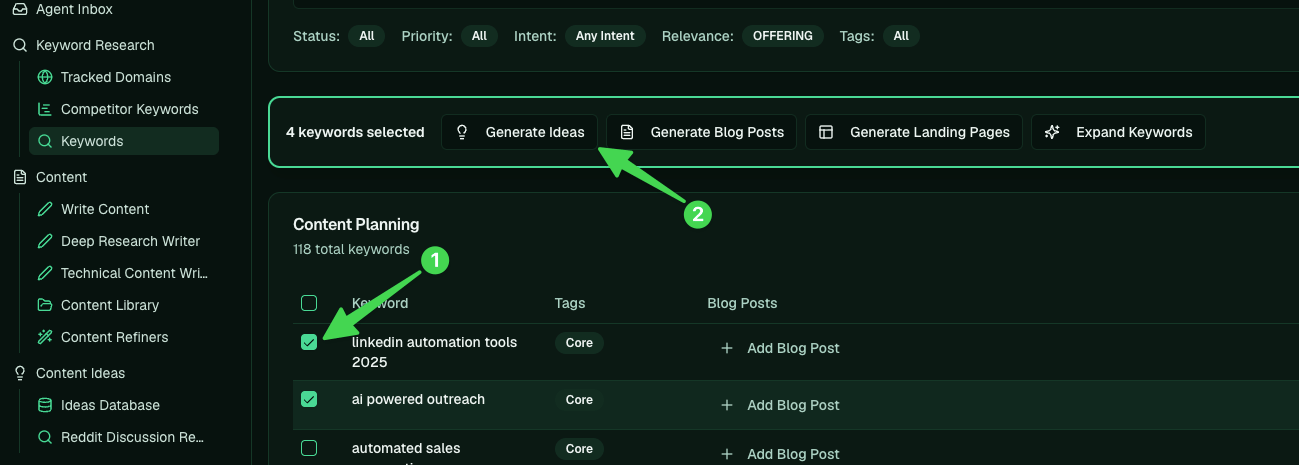This screenshot has width=1299, height=465.
Task: Select Keywords in the sidebar
Action: point(124,141)
